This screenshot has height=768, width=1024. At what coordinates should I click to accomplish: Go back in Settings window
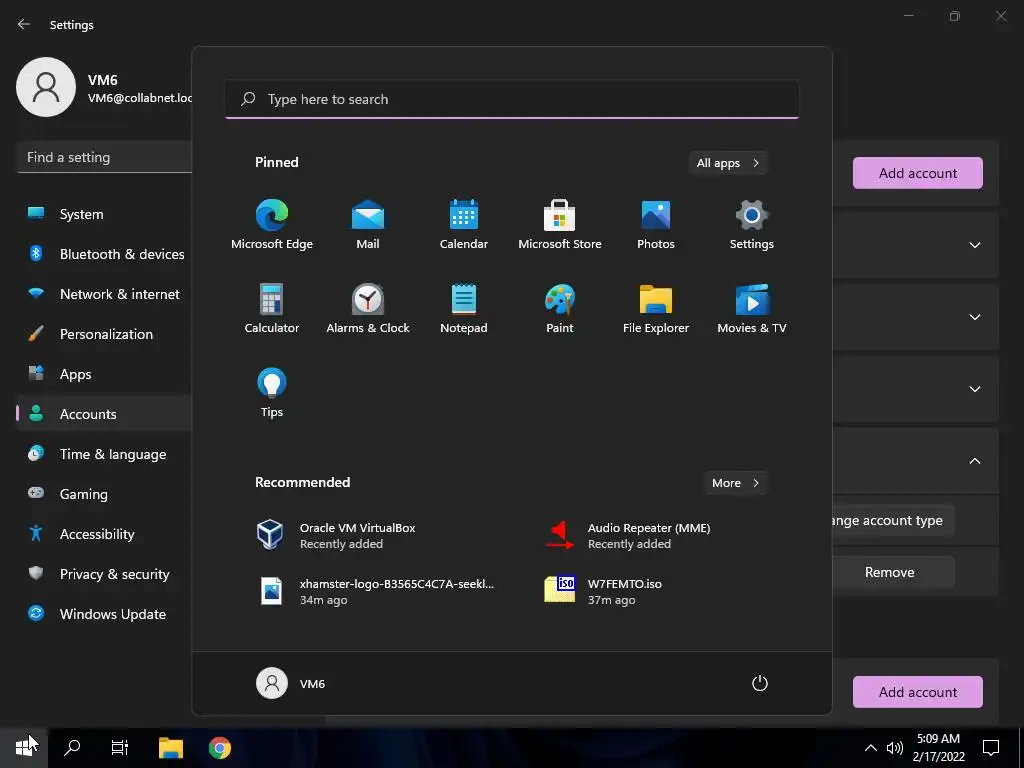[24, 24]
